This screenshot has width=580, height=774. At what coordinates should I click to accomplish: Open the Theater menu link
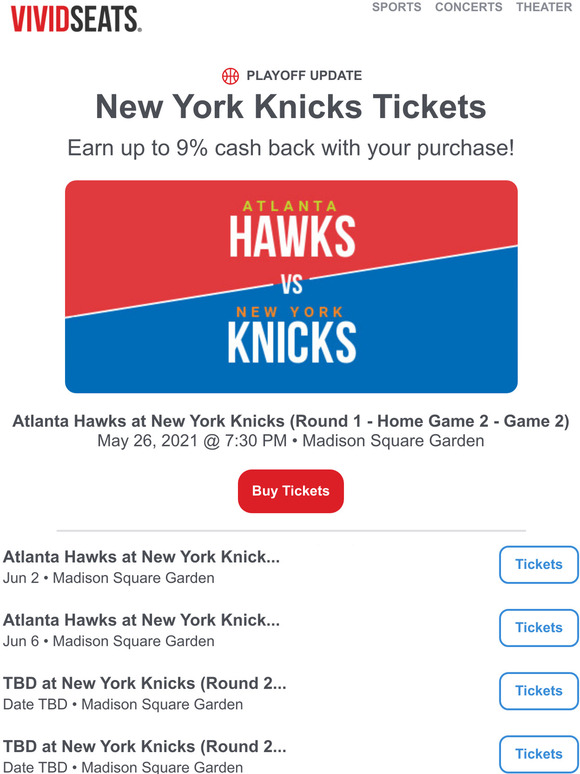pyautogui.click(x=544, y=7)
